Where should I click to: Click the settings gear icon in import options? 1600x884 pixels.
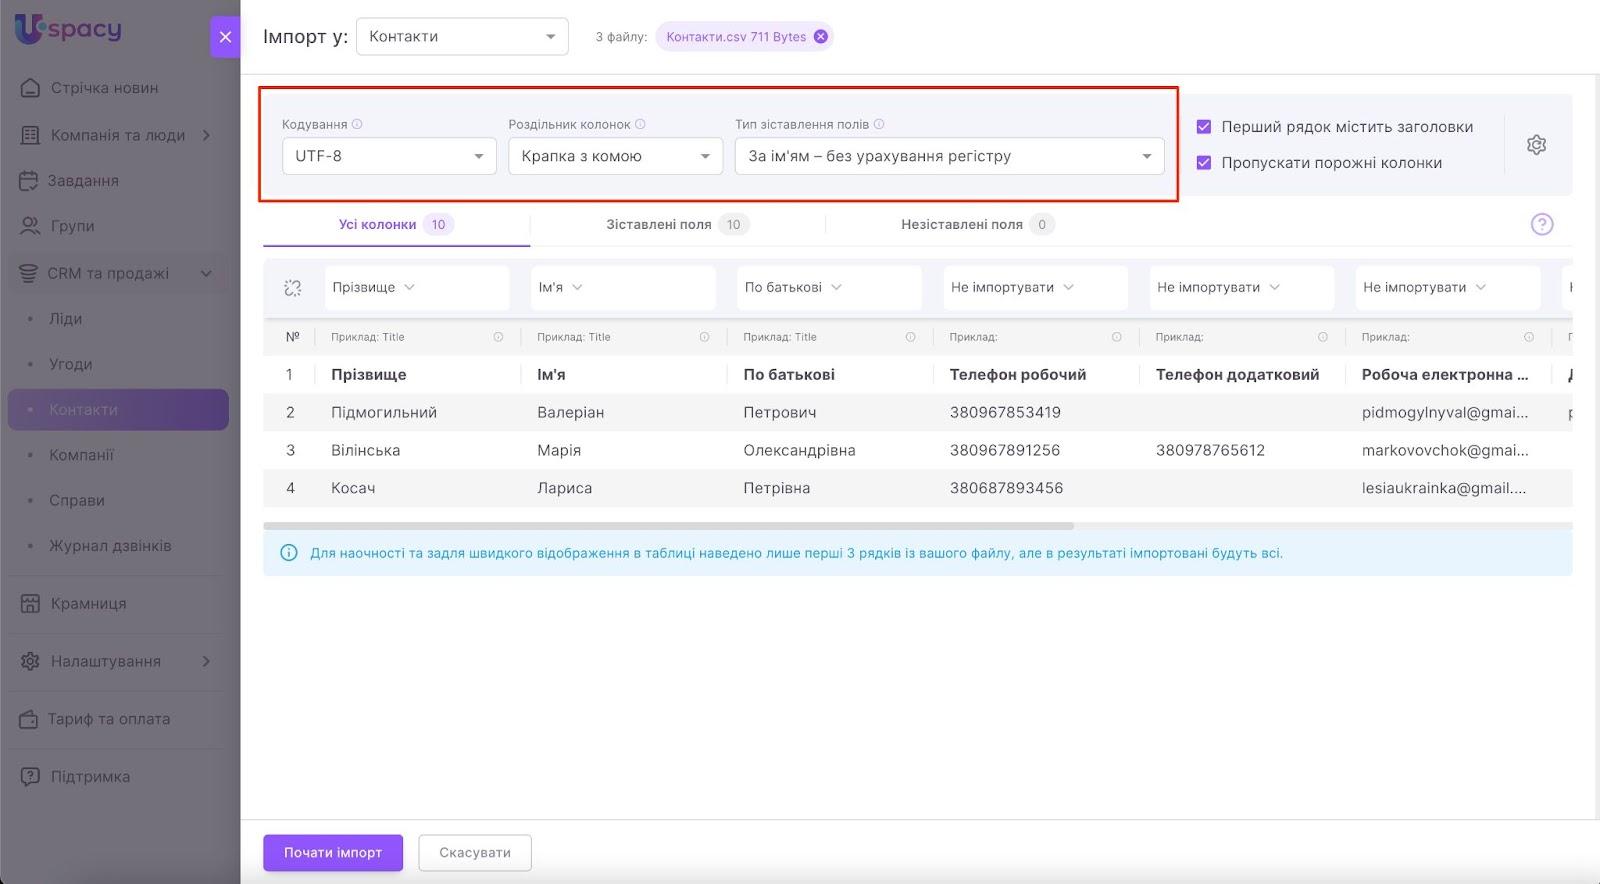point(1536,145)
